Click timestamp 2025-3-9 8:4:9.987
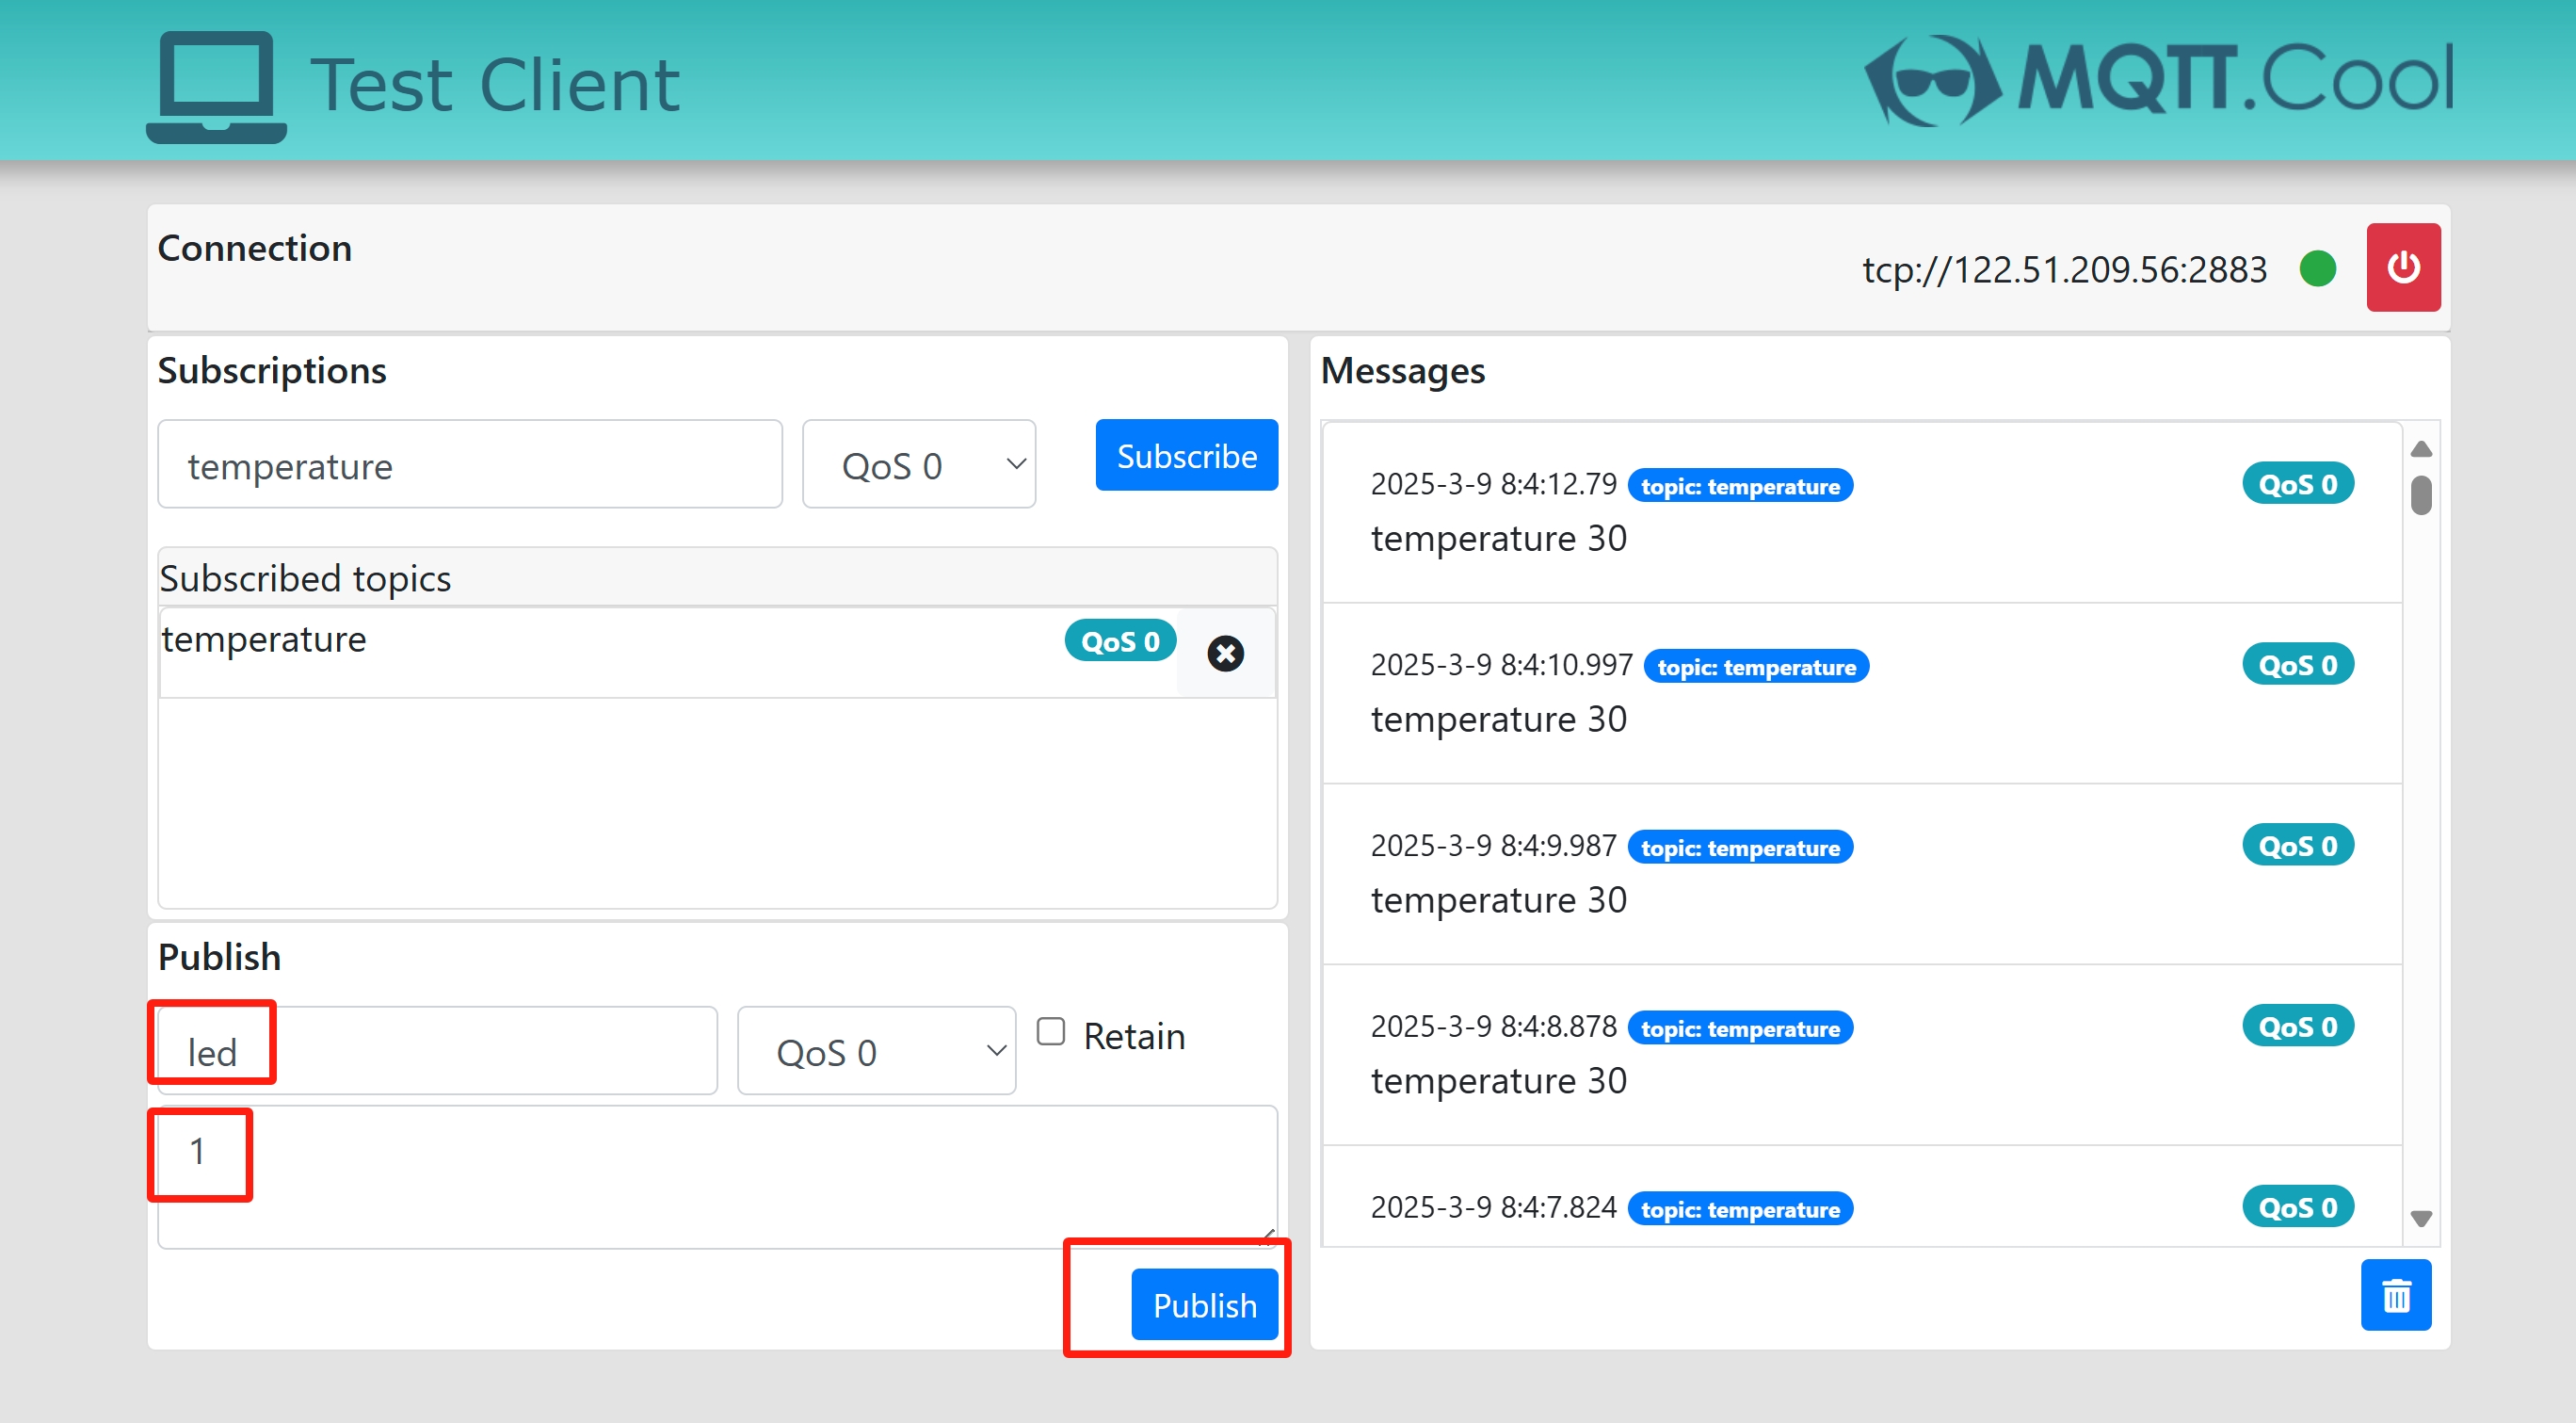The height and width of the screenshot is (1423, 2576). coord(1493,846)
